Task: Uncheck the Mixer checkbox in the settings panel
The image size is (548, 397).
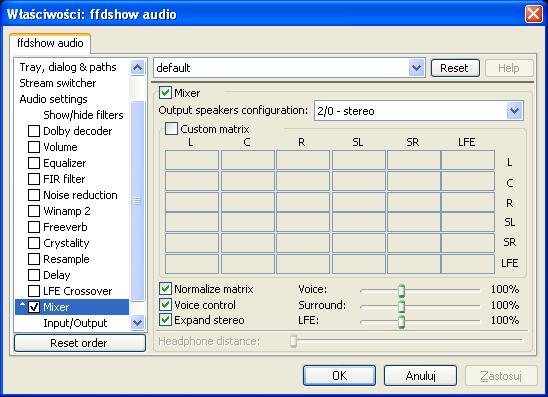Action: [165, 93]
